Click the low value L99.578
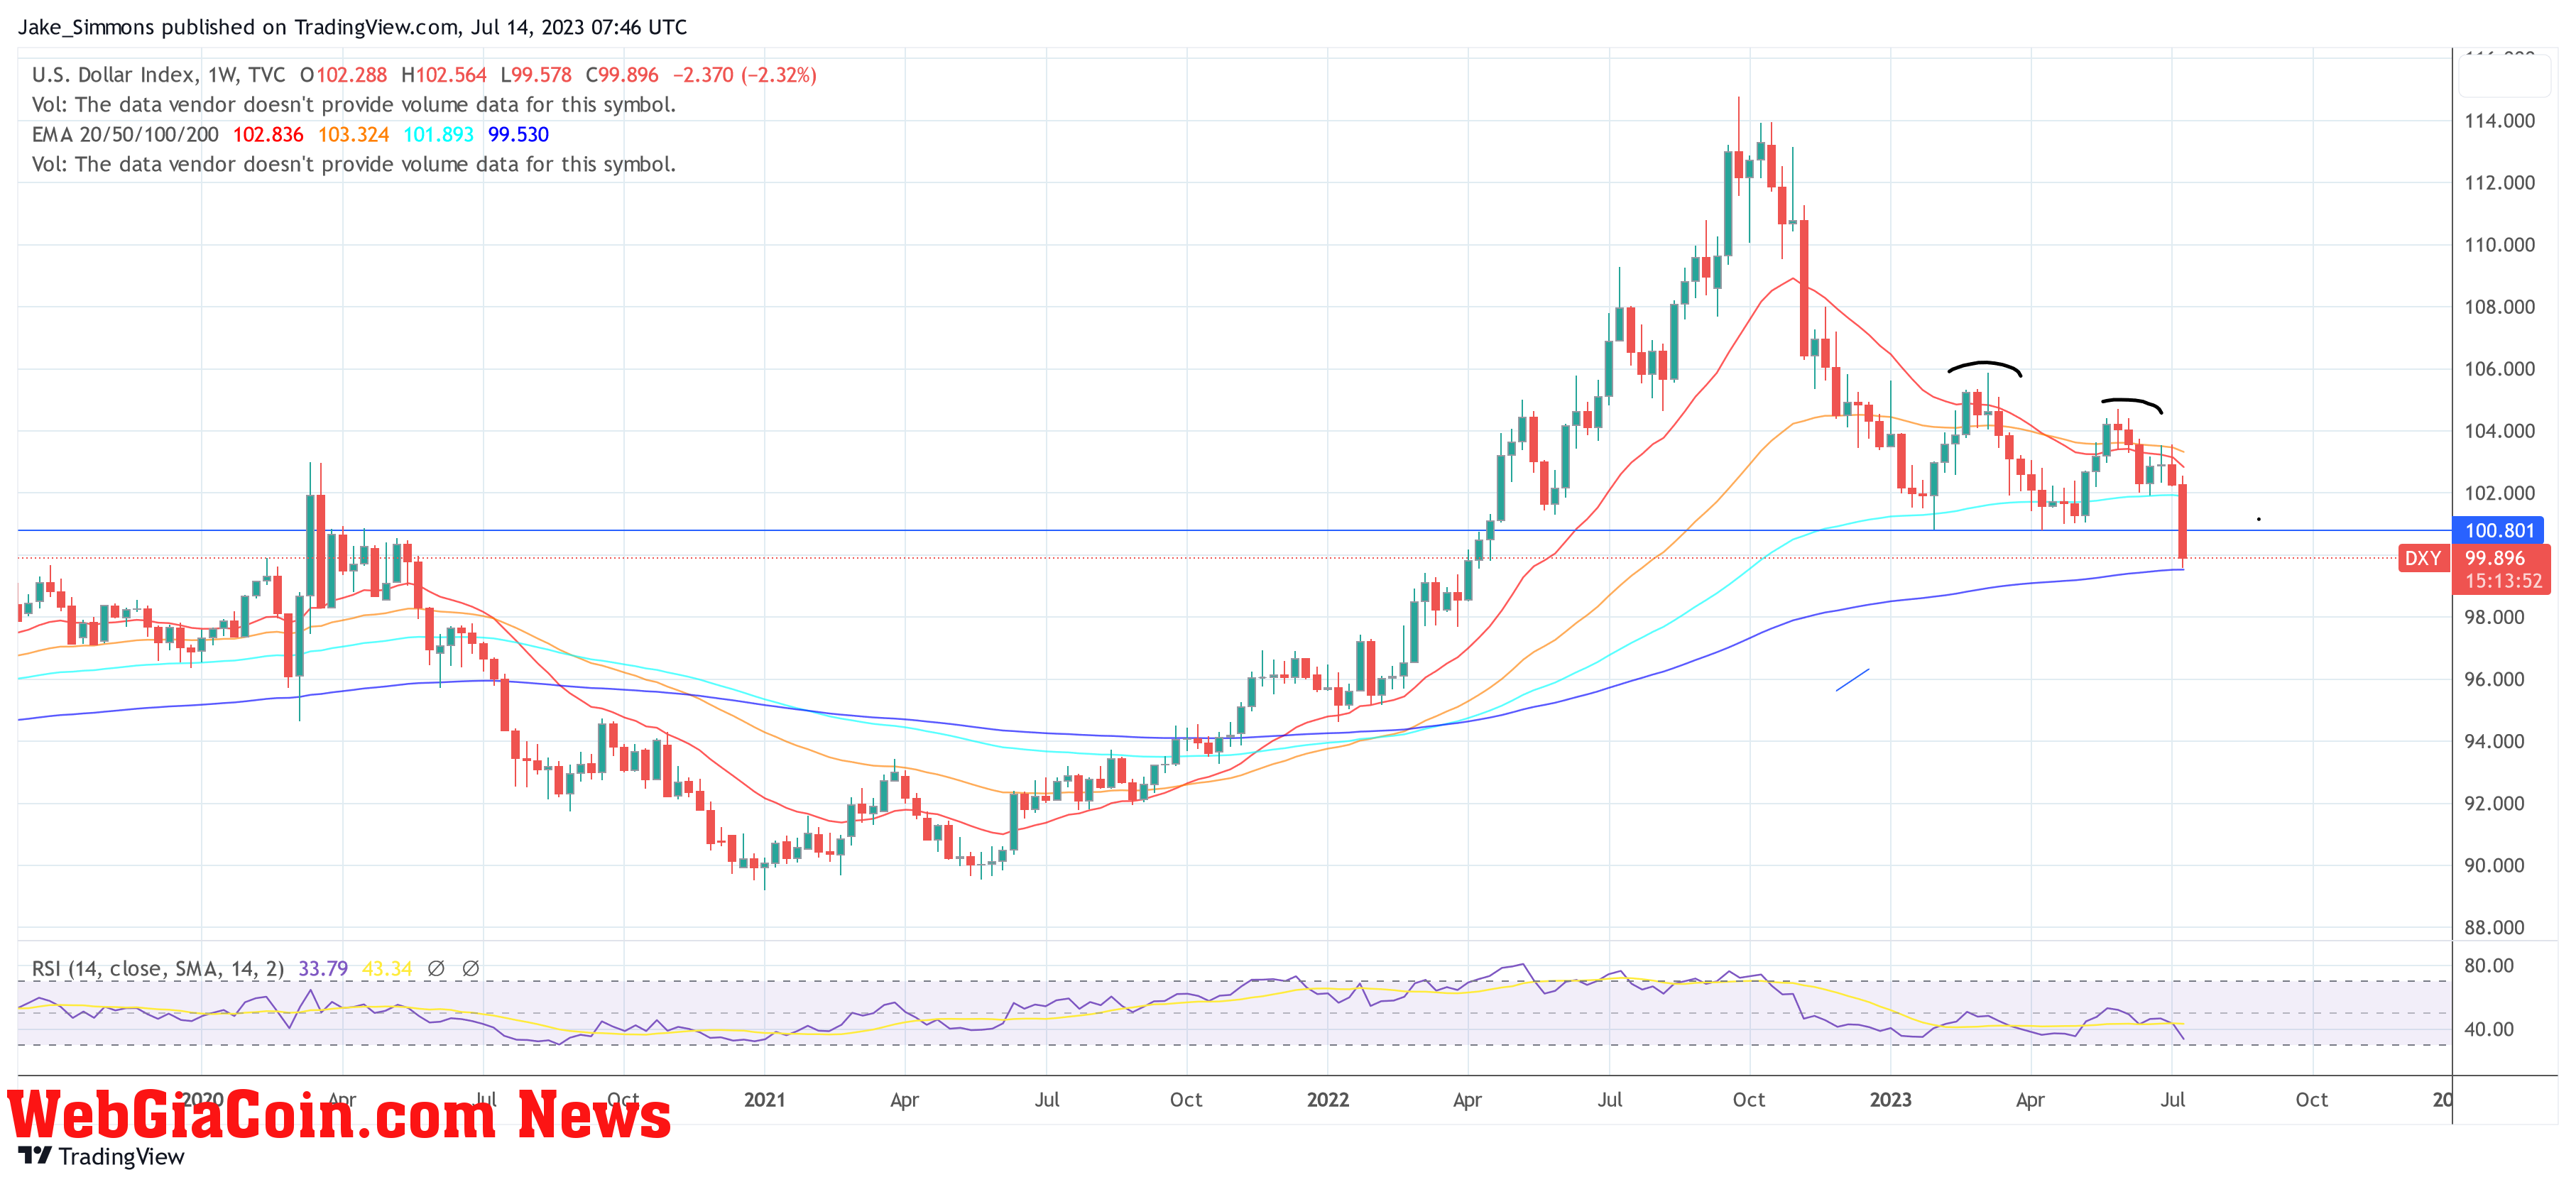 [536, 75]
